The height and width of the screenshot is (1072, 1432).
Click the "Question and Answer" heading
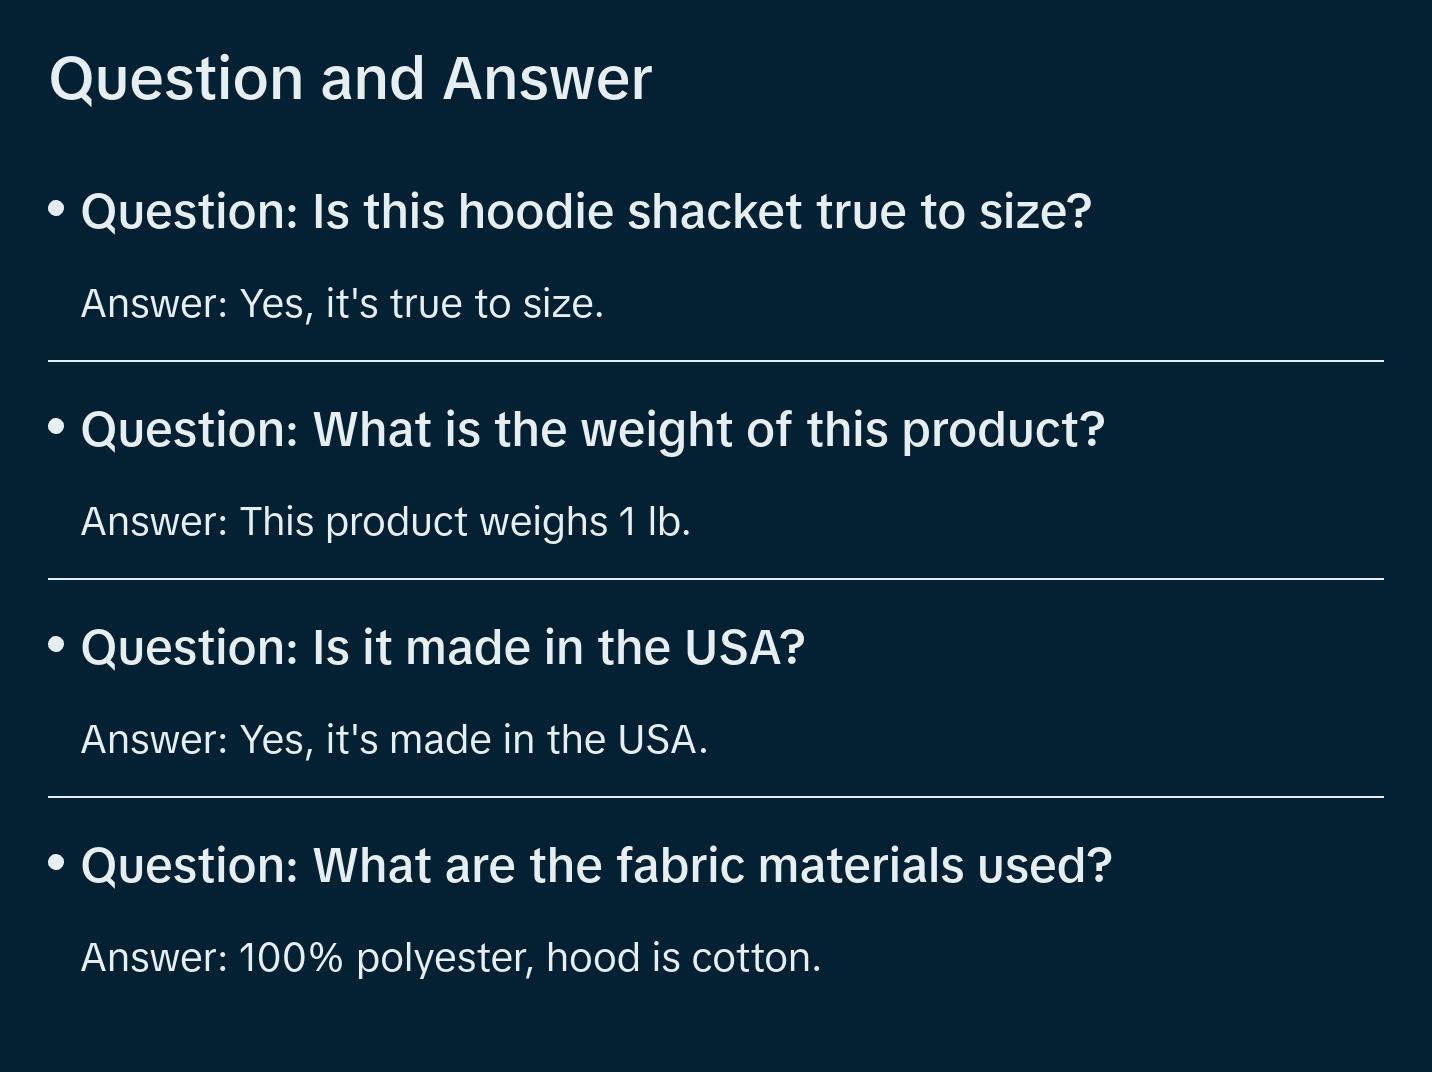tap(350, 78)
